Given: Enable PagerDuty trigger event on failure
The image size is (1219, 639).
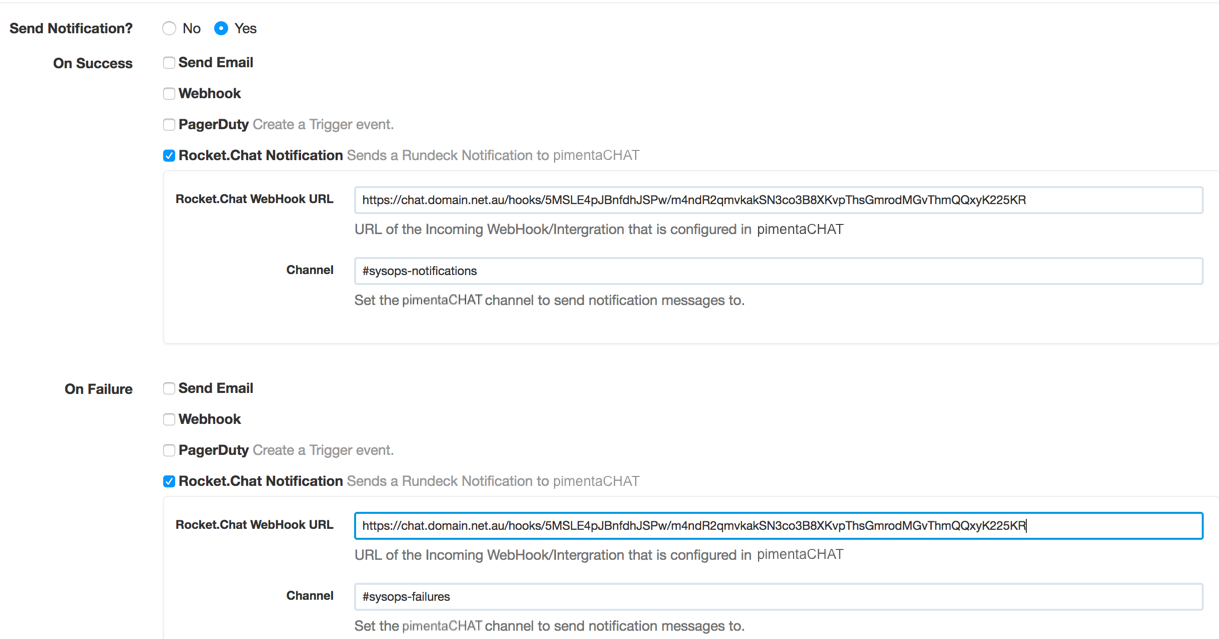Looking at the screenshot, I should coord(169,450).
